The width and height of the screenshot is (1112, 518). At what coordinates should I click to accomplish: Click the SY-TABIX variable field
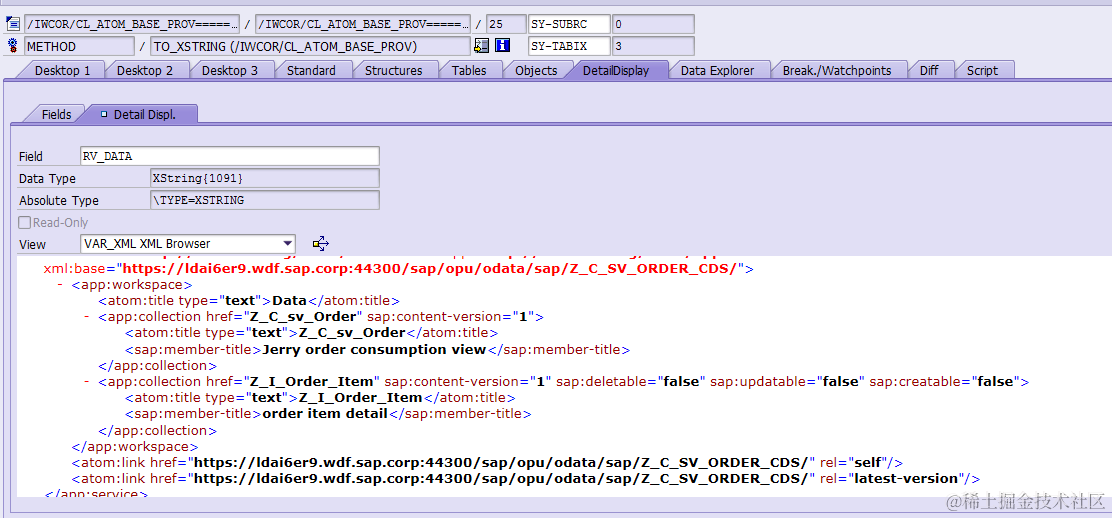point(569,46)
